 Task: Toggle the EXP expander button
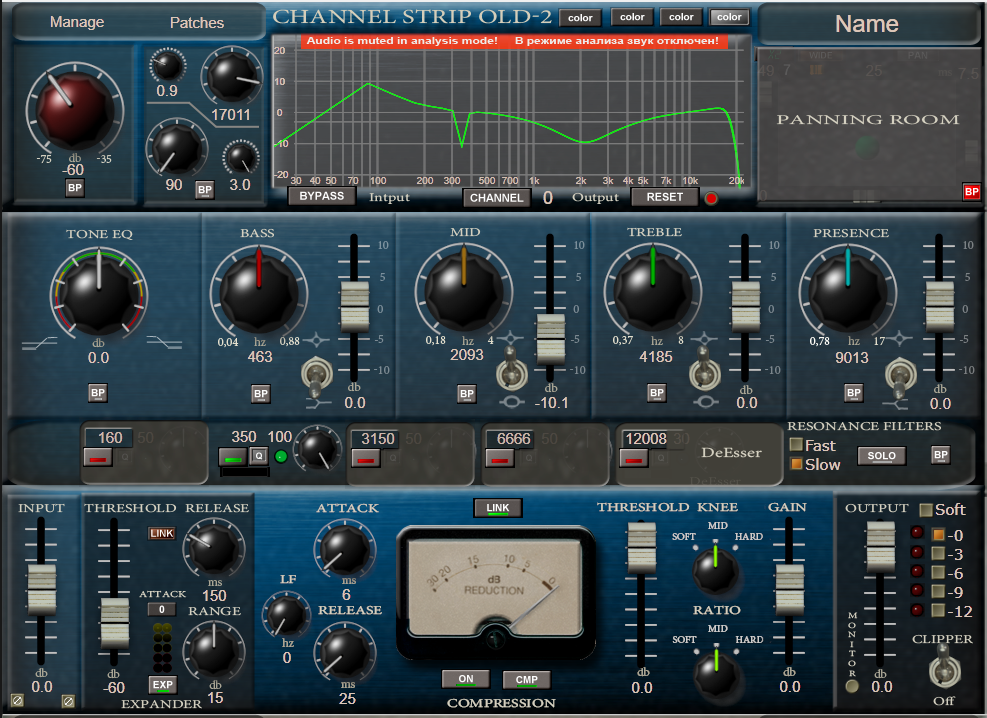pyautogui.click(x=162, y=685)
